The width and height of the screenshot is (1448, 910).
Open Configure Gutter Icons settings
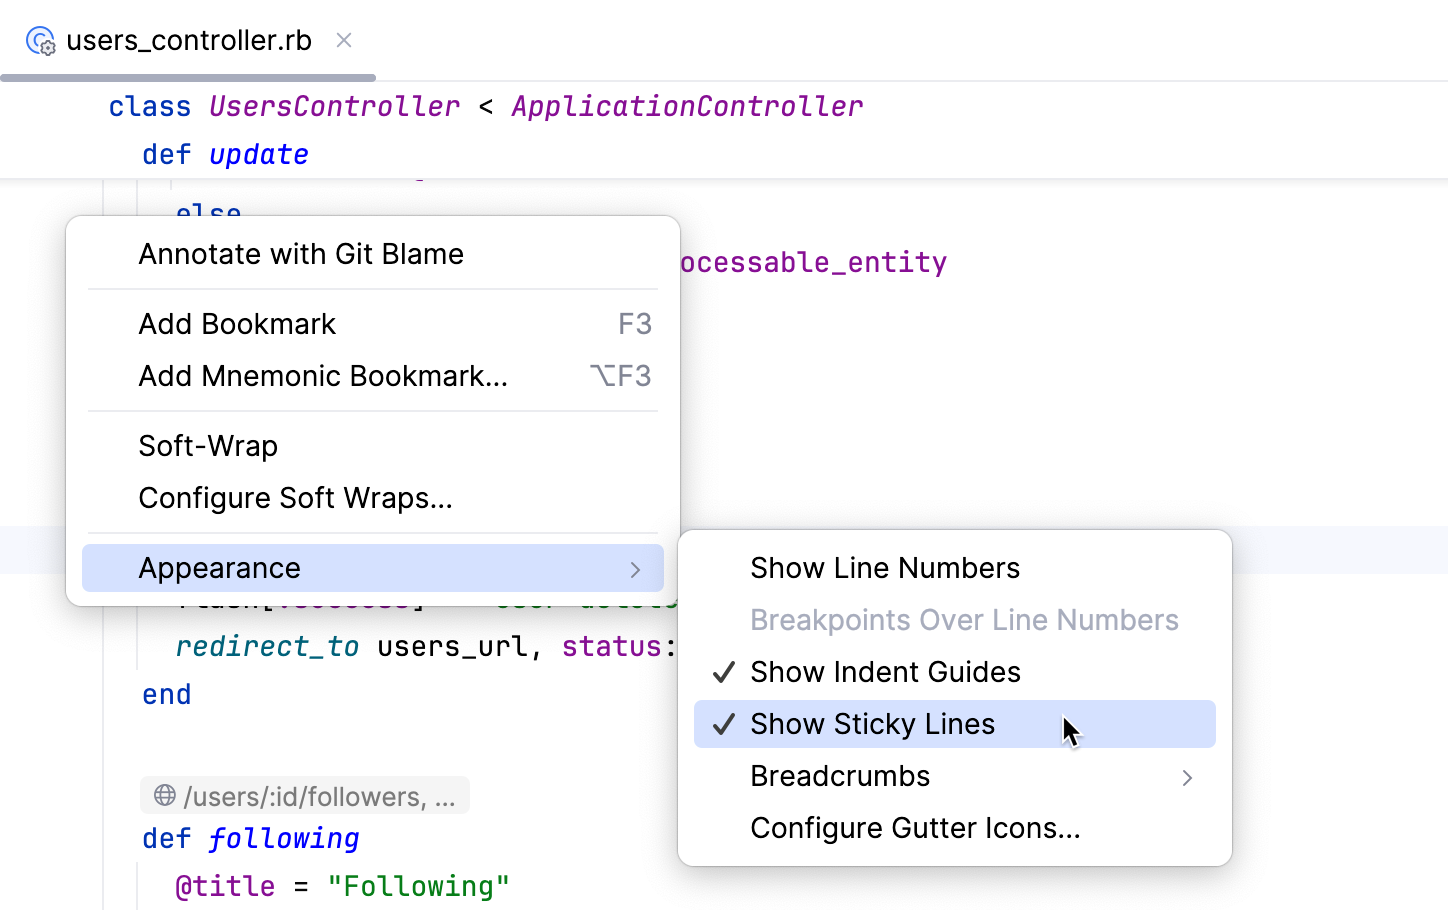pos(915,828)
